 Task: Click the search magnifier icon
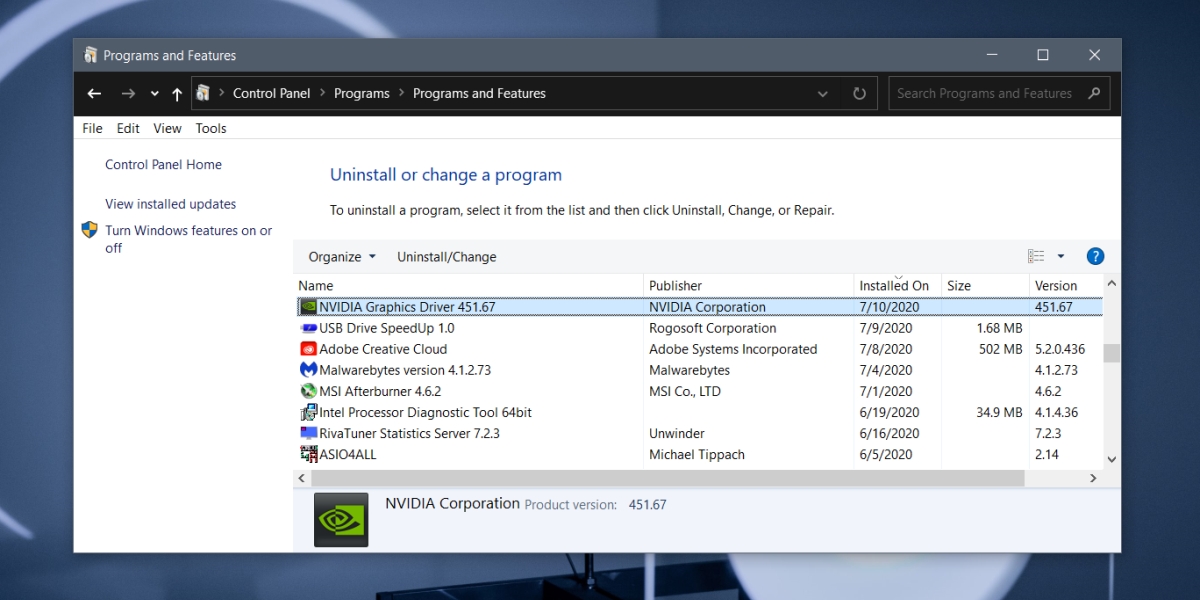coord(1093,93)
